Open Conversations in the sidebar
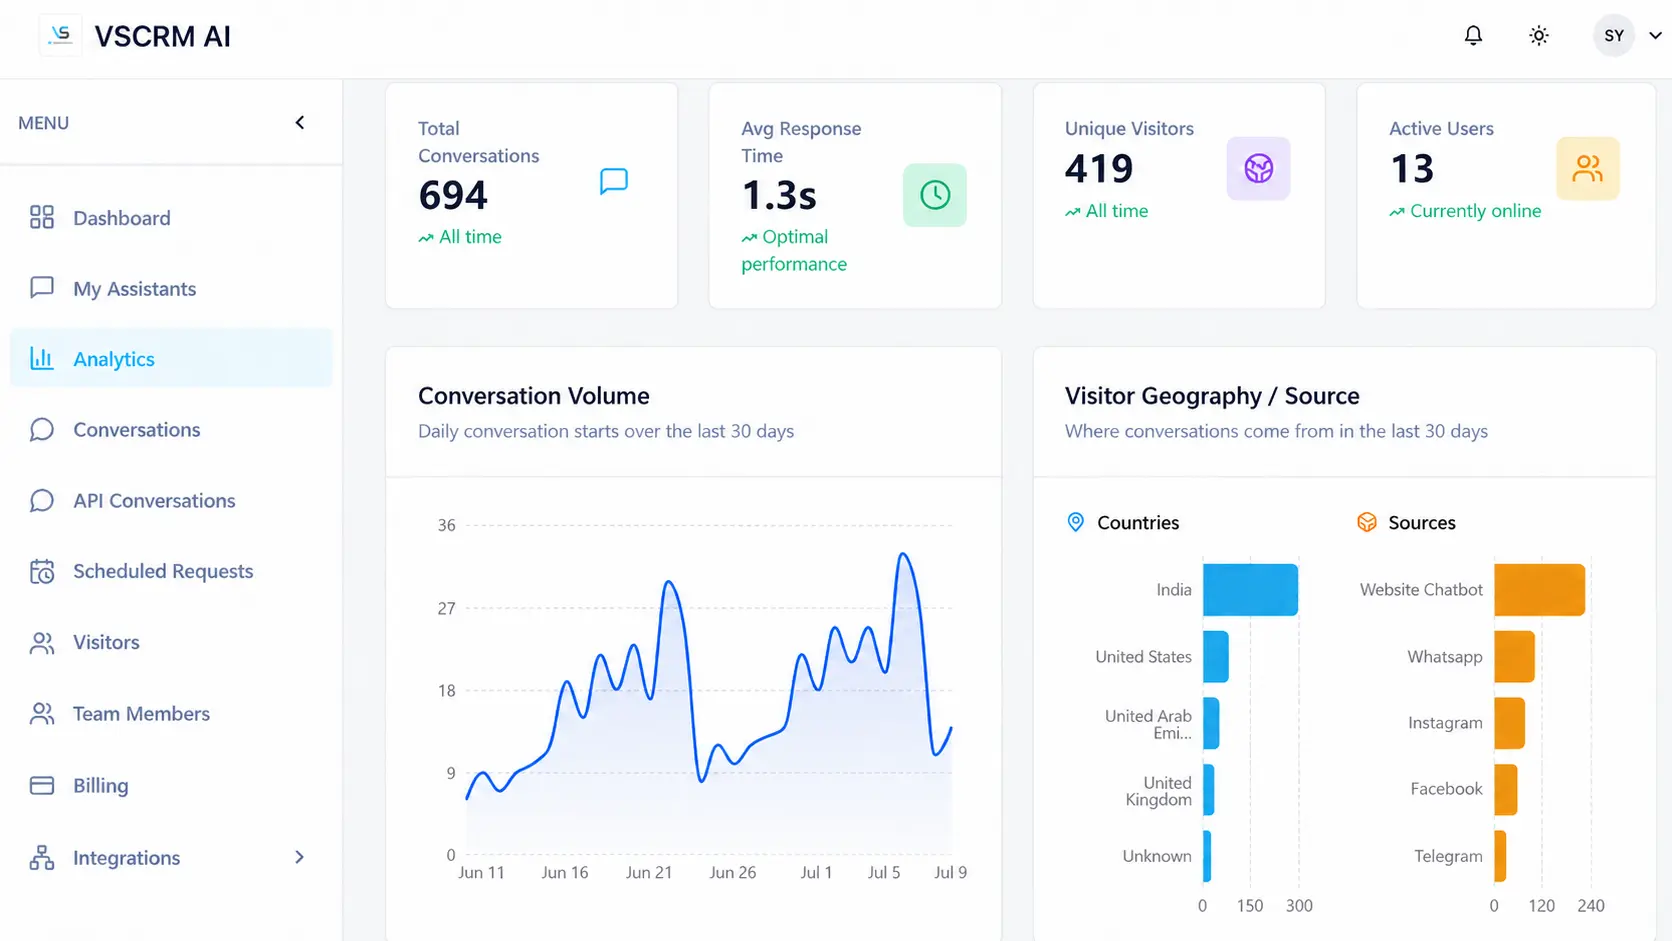 (171, 429)
